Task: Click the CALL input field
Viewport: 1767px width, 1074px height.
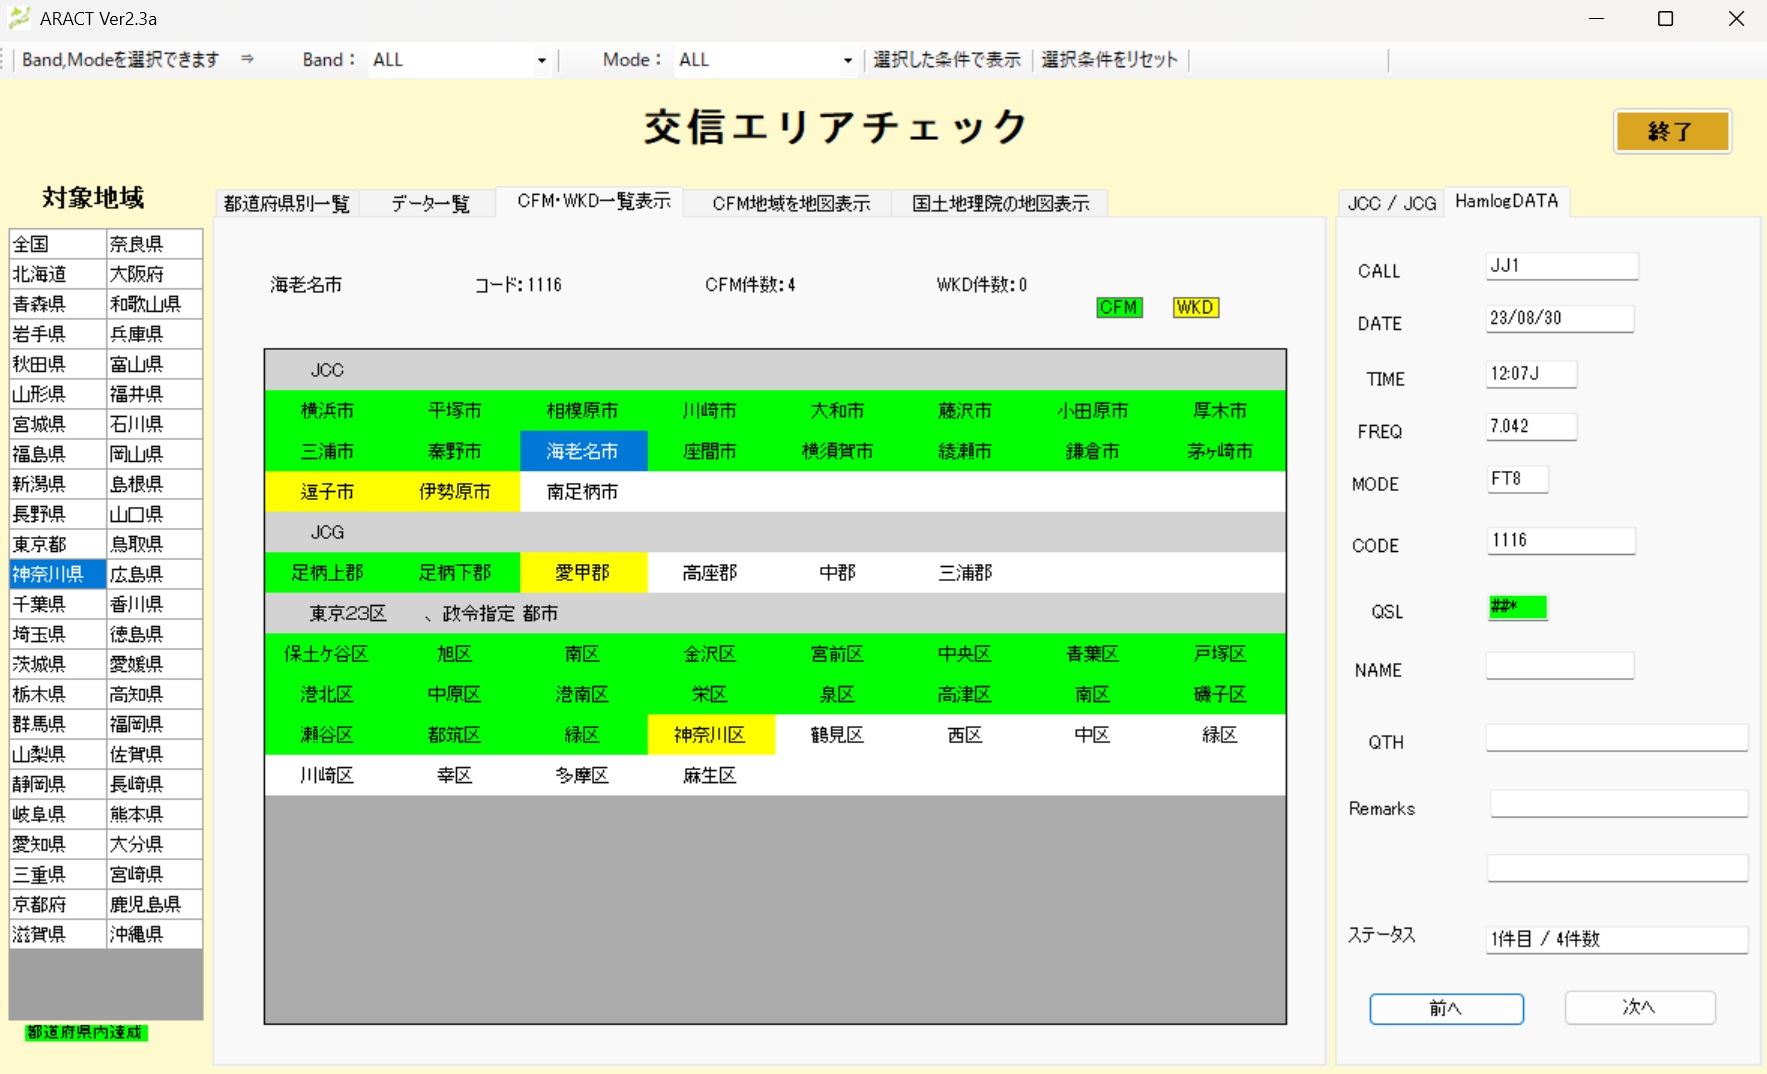Action: coord(1561,266)
